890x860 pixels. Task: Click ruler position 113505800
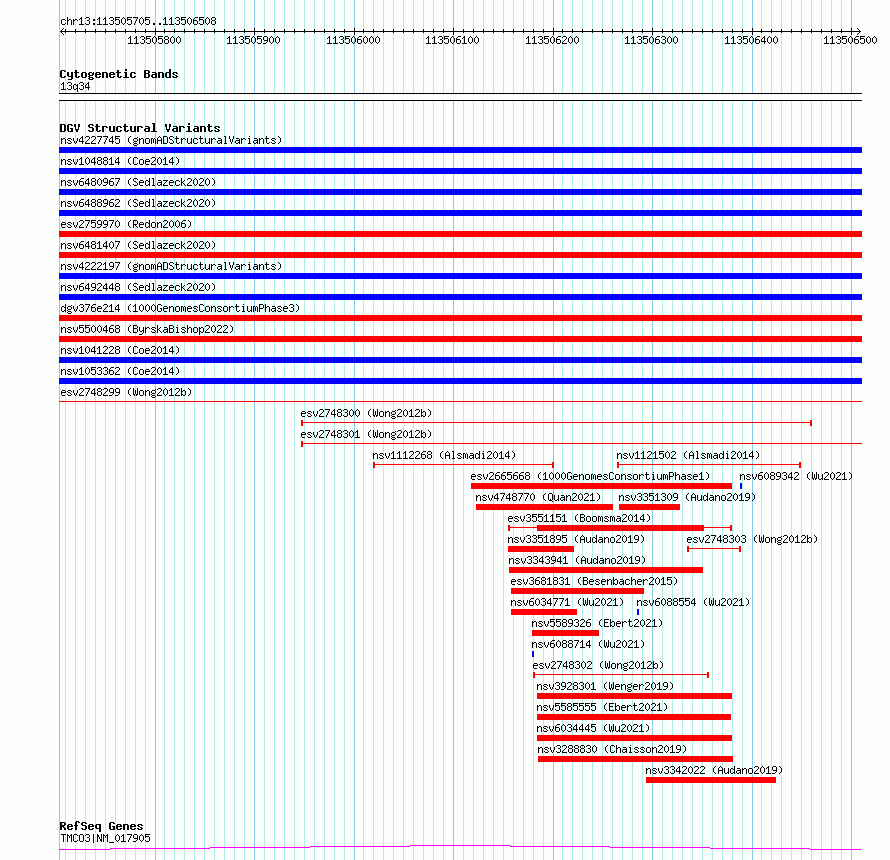tap(154, 40)
